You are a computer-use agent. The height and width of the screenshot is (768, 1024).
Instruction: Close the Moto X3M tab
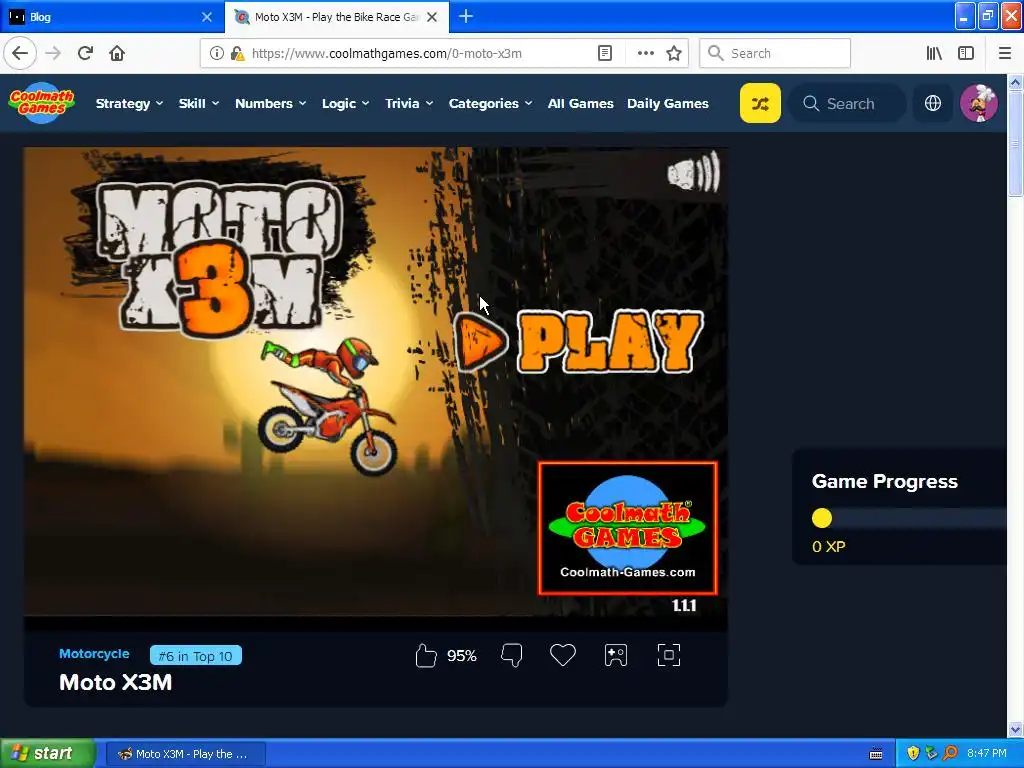click(432, 17)
